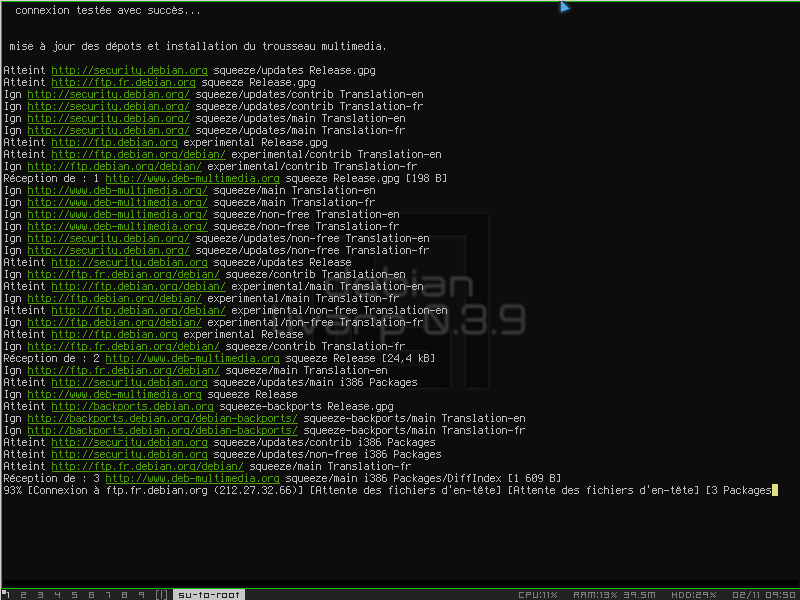This screenshot has height=600, width=800.
Task: Click the 'mise à jour des dépots' message line
Action: click(x=198, y=46)
